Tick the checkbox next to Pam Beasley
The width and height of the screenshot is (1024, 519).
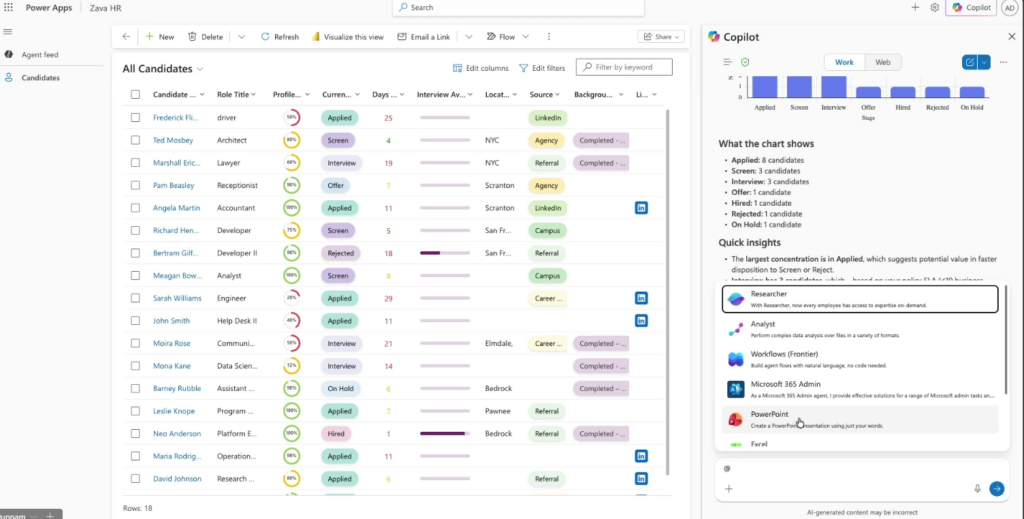[x=135, y=185]
